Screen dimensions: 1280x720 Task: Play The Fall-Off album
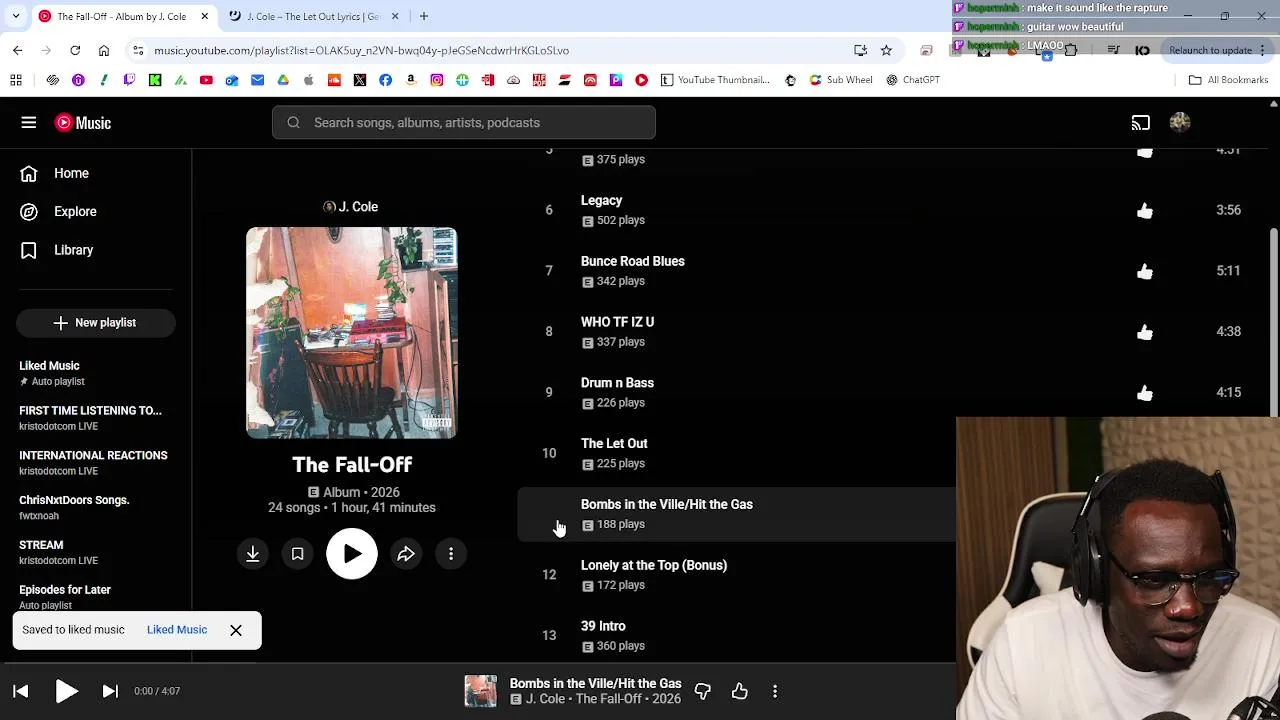tap(352, 554)
